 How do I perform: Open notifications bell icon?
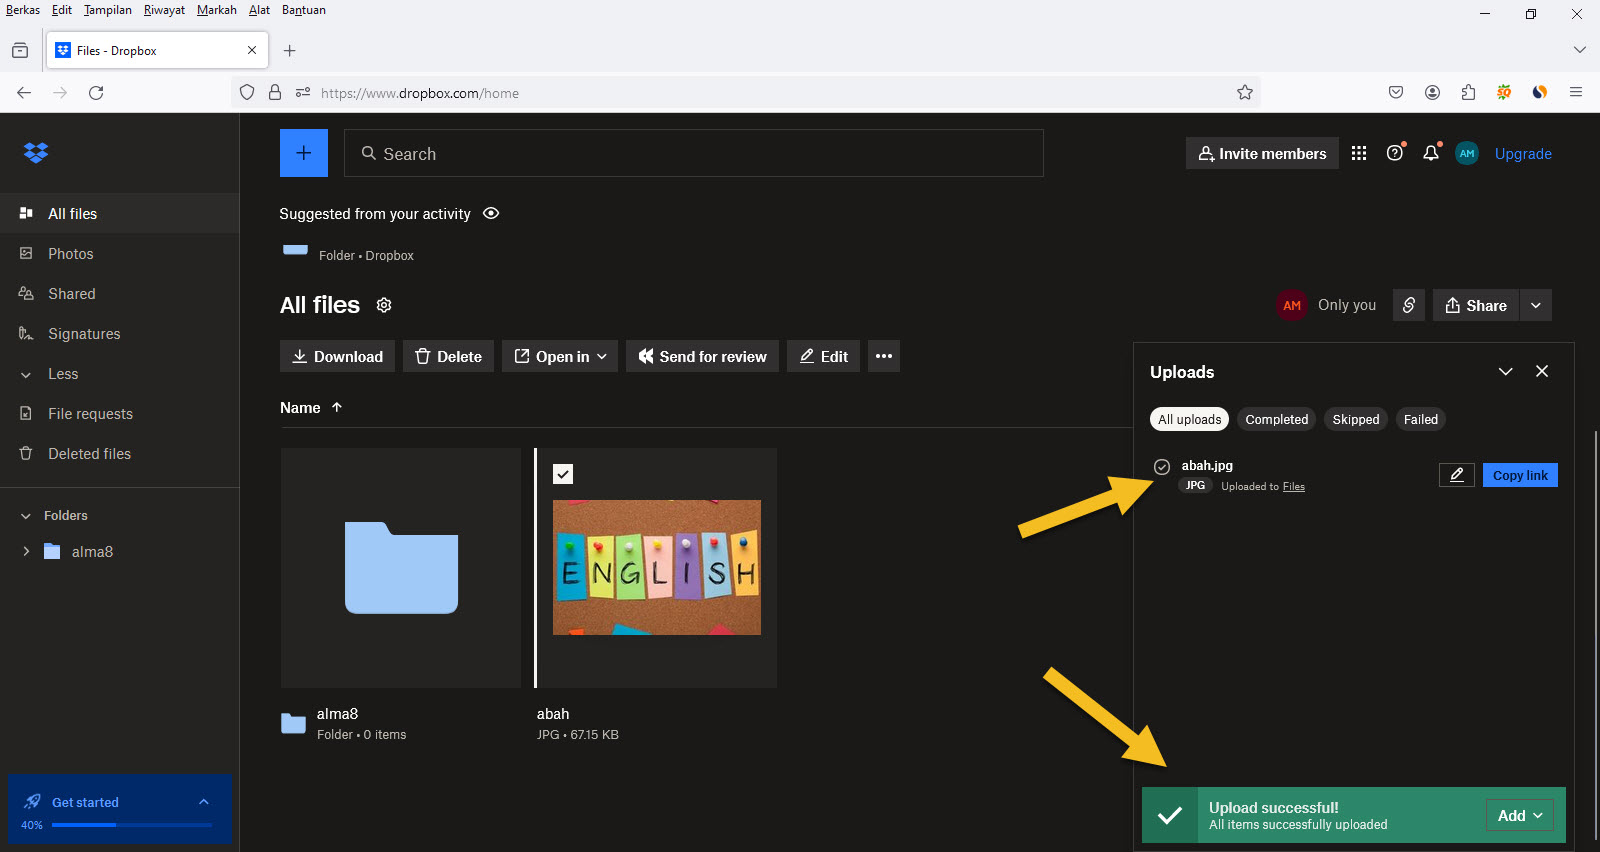click(1431, 153)
